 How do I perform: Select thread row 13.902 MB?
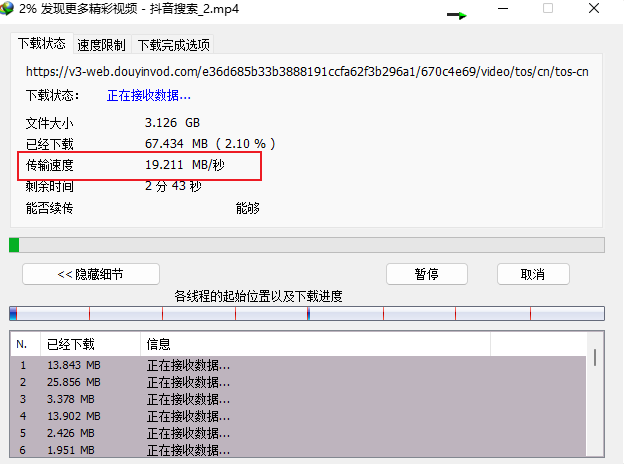298,416
